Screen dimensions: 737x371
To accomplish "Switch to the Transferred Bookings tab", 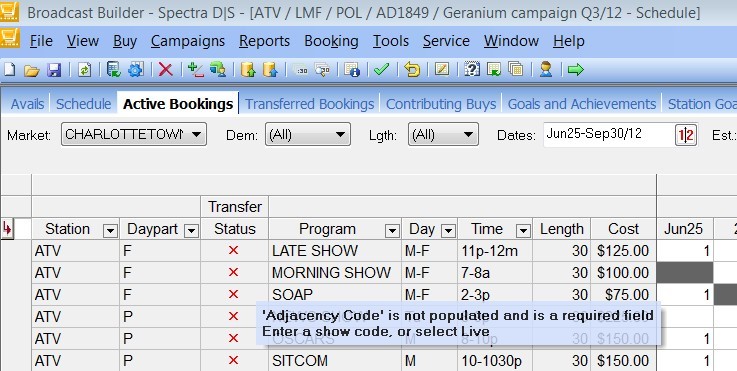I will (309, 104).
